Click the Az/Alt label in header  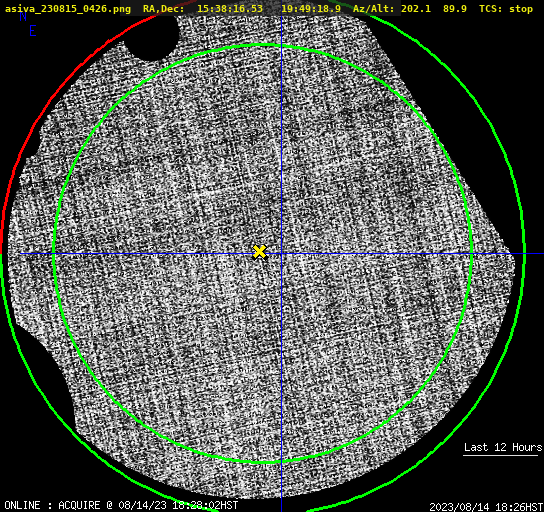pos(374,9)
